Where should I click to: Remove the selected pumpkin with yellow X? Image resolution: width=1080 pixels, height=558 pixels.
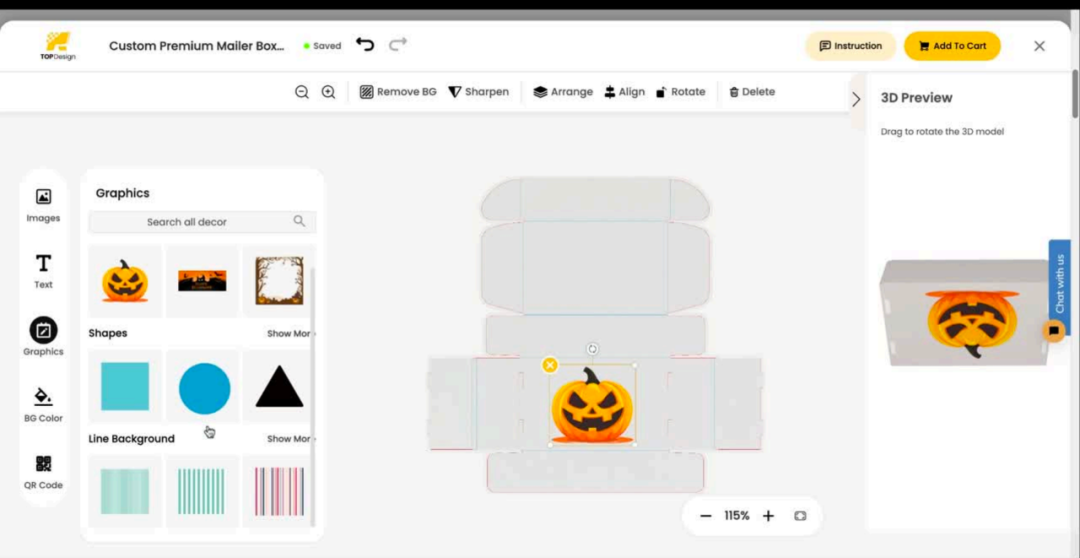[x=550, y=365]
